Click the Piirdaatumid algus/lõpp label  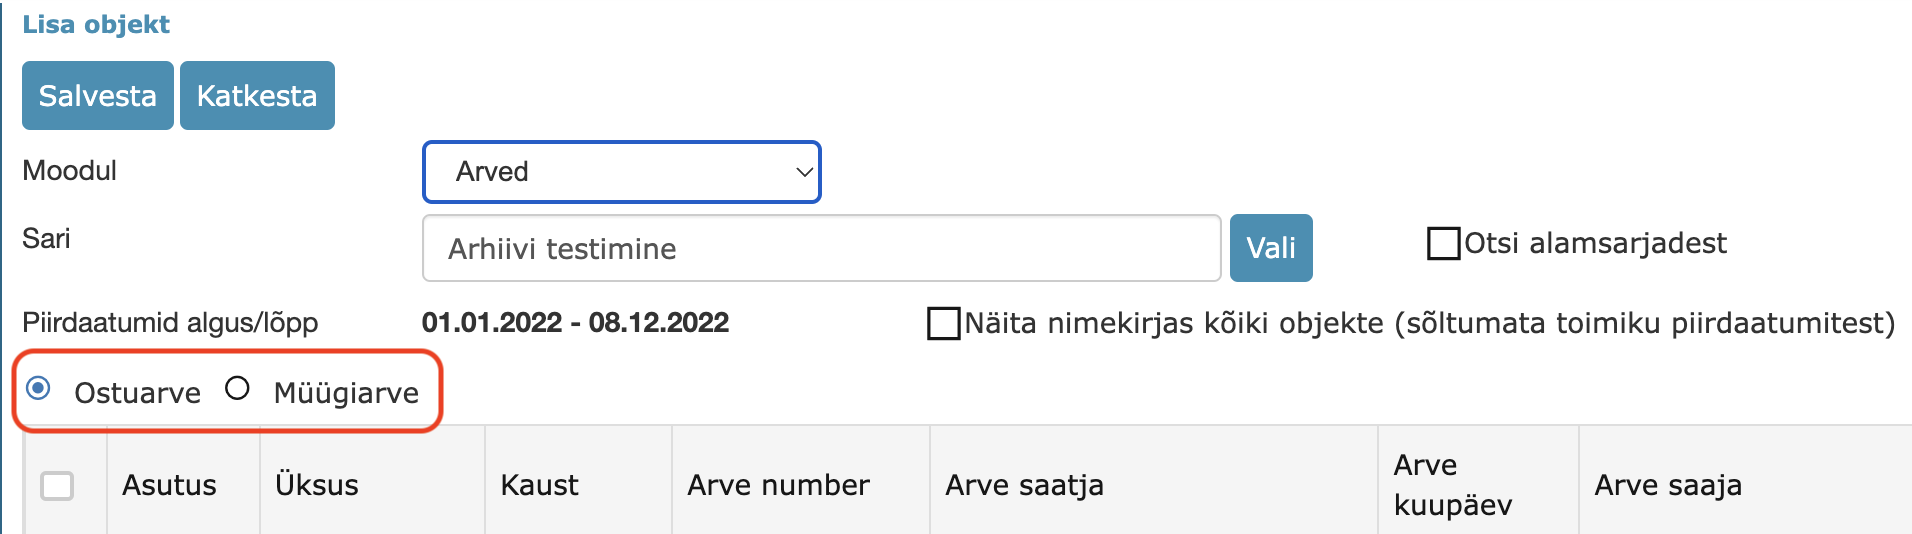click(x=170, y=323)
